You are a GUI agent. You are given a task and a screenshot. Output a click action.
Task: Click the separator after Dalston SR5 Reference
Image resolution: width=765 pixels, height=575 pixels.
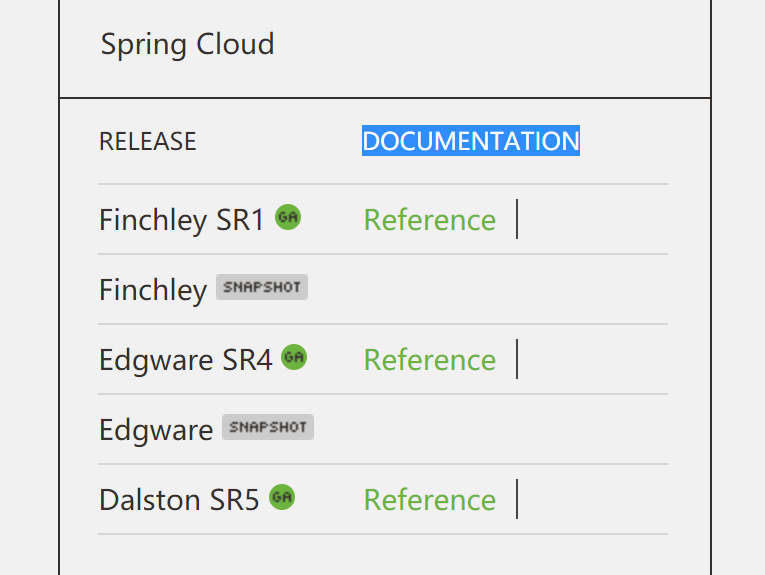517,499
